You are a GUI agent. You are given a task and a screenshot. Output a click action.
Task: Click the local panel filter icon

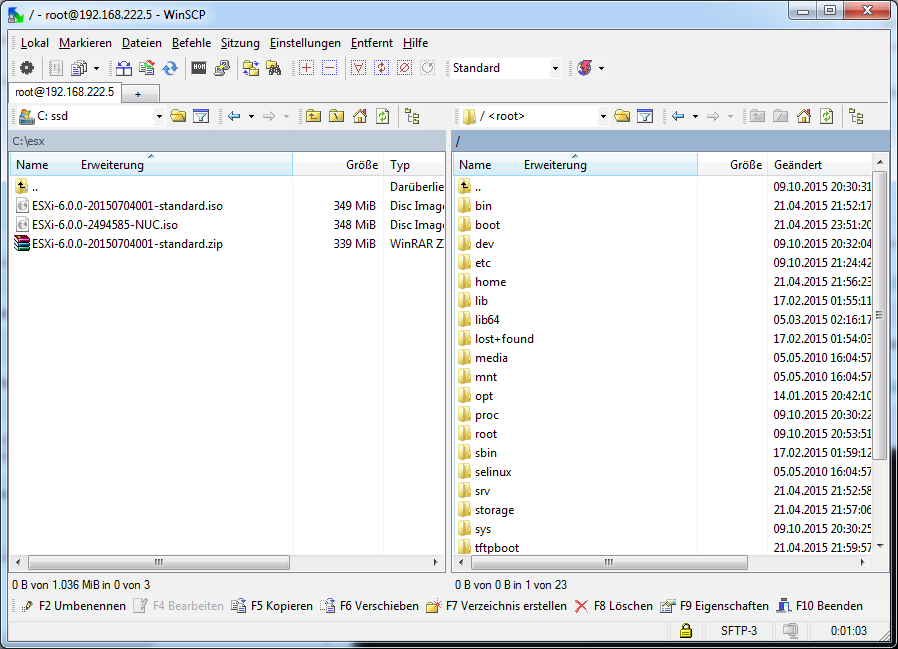click(x=201, y=116)
